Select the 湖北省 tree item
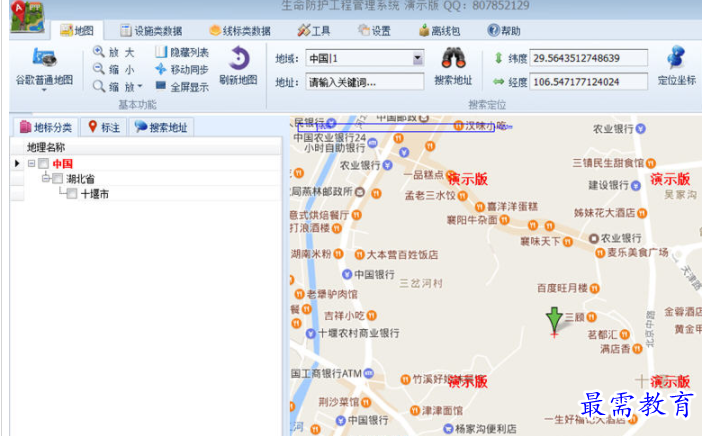This screenshot has width=702, height=436. pos(81,179)
